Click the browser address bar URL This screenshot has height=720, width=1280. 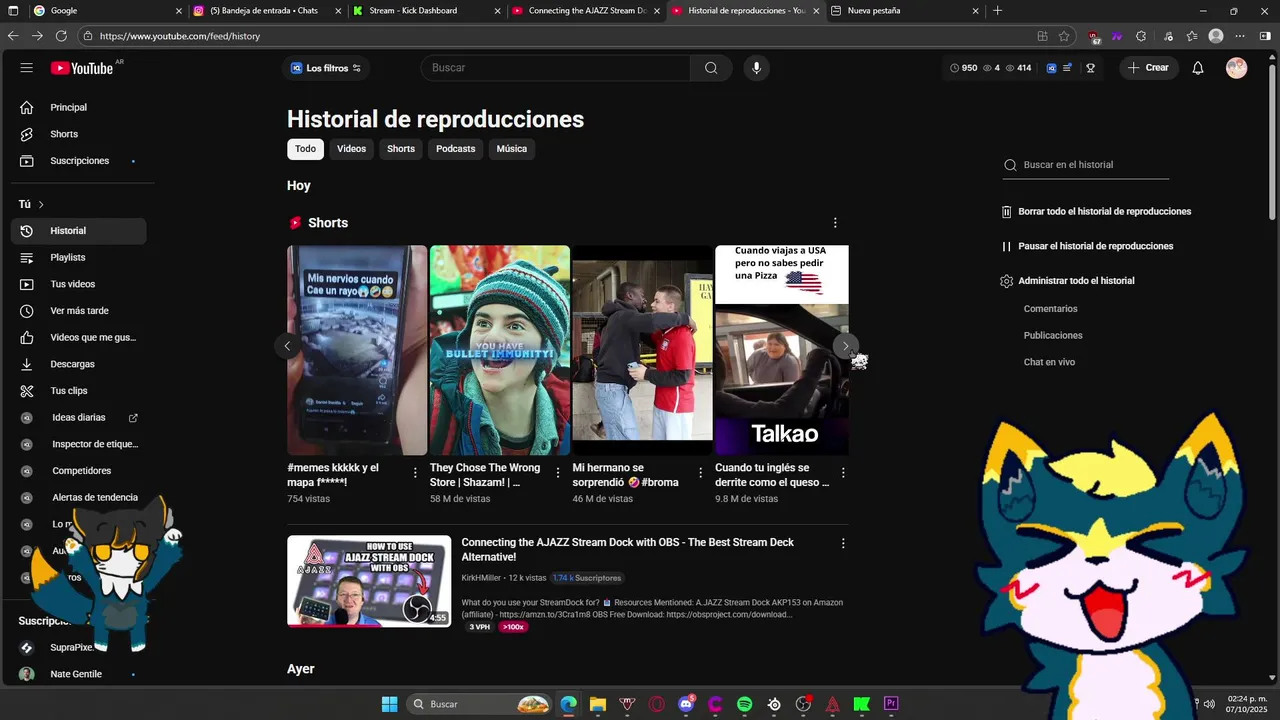coord(180,36)
